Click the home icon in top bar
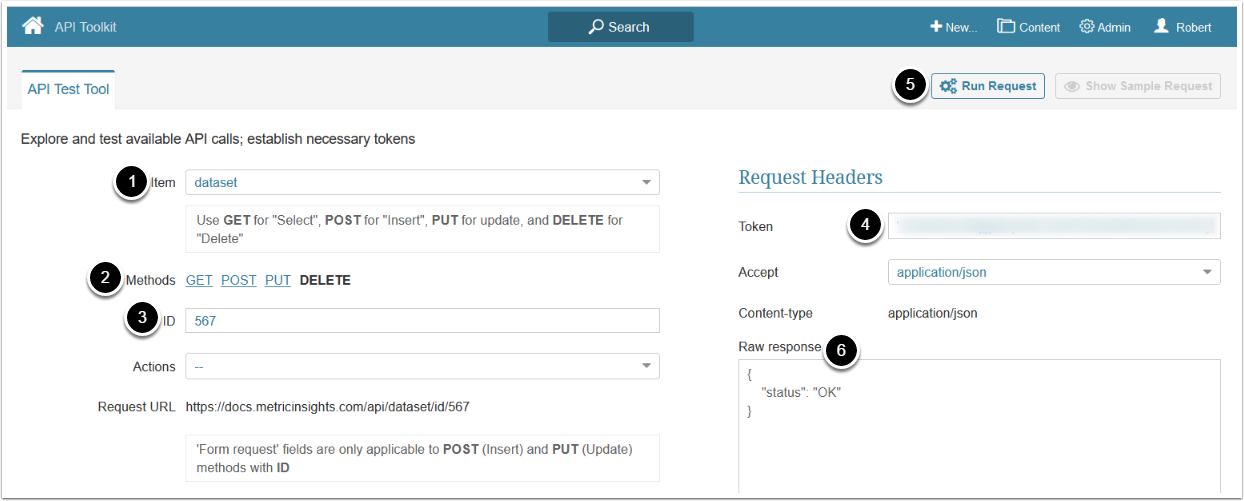Image resolution: width=1244 pixels, height=501 pixels. [33, 26]
